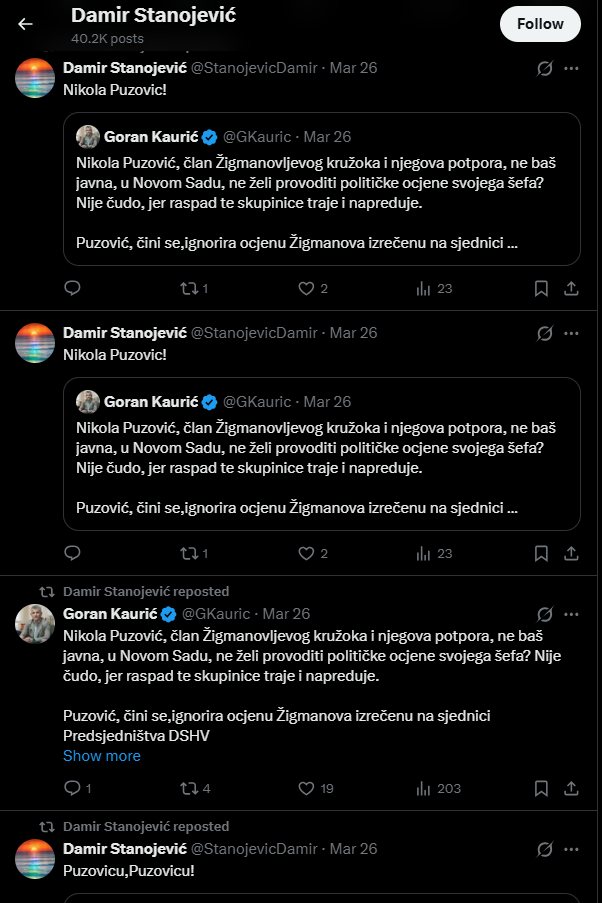Click the back arrow at top
Screen dimensions: 602x903
[x=25, y=24]
